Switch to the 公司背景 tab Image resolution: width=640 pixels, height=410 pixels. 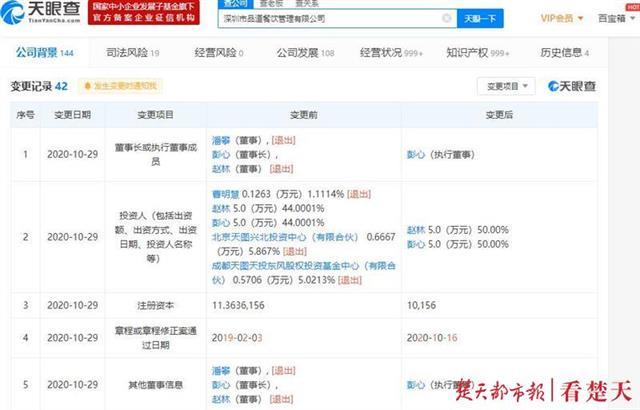[x=44, y=53]
